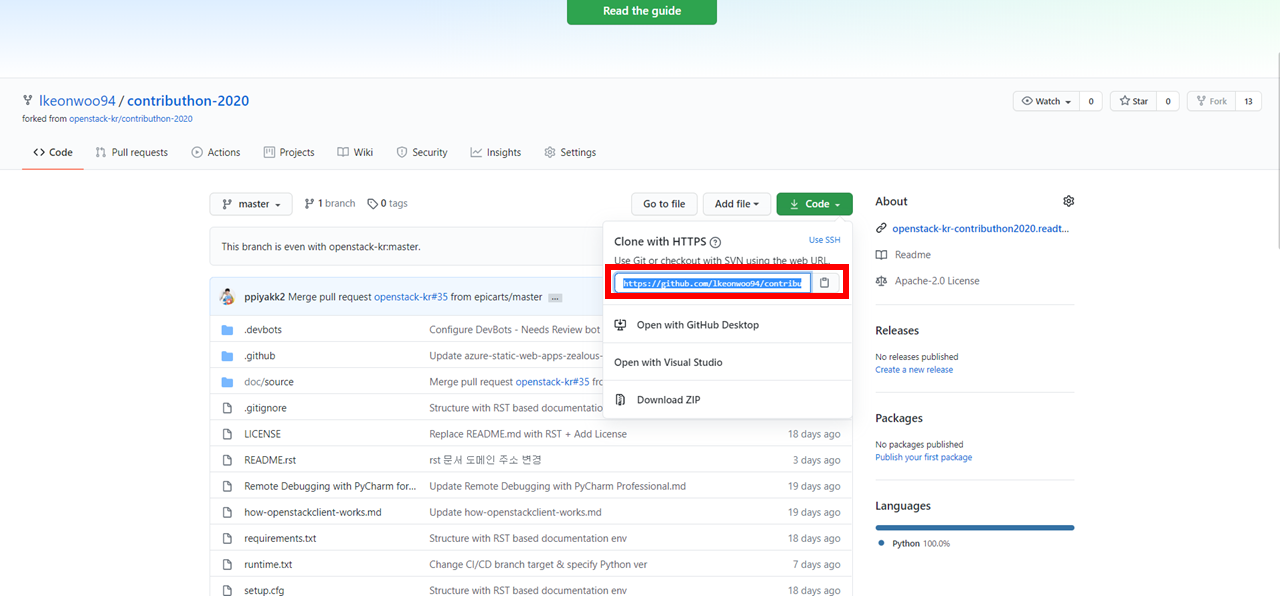
Task: Open the openstack-kr-contributhon2020.readt... website link
Action: 980,228
